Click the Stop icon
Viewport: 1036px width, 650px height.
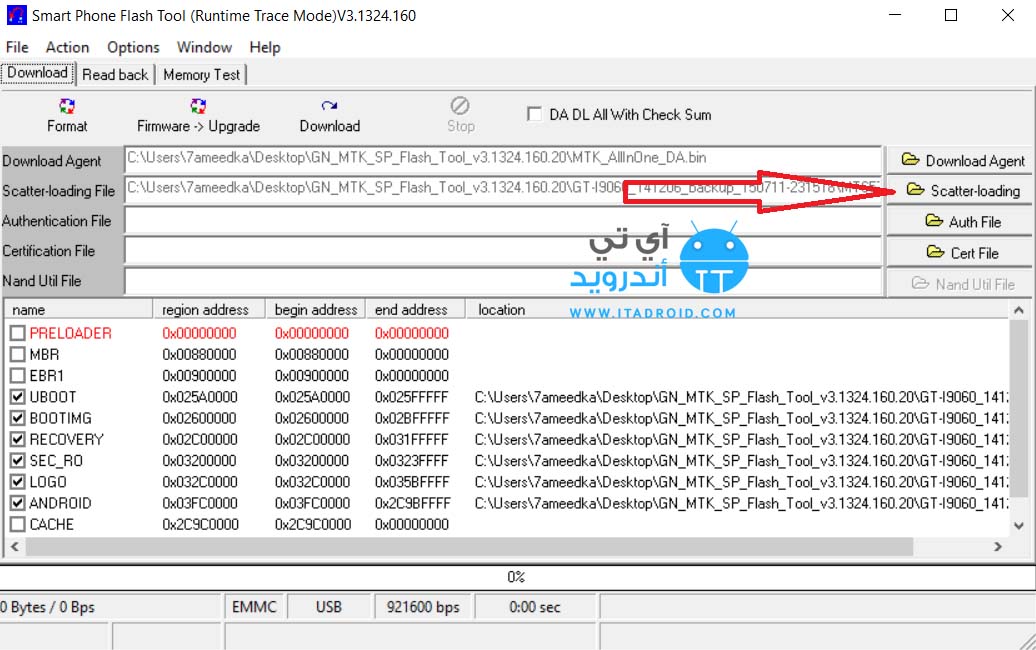pos(460,106)
